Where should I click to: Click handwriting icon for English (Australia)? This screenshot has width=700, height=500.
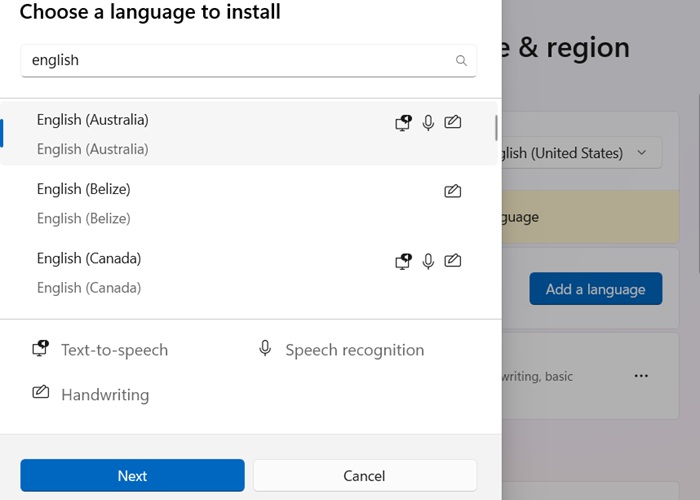pos(453,122)
